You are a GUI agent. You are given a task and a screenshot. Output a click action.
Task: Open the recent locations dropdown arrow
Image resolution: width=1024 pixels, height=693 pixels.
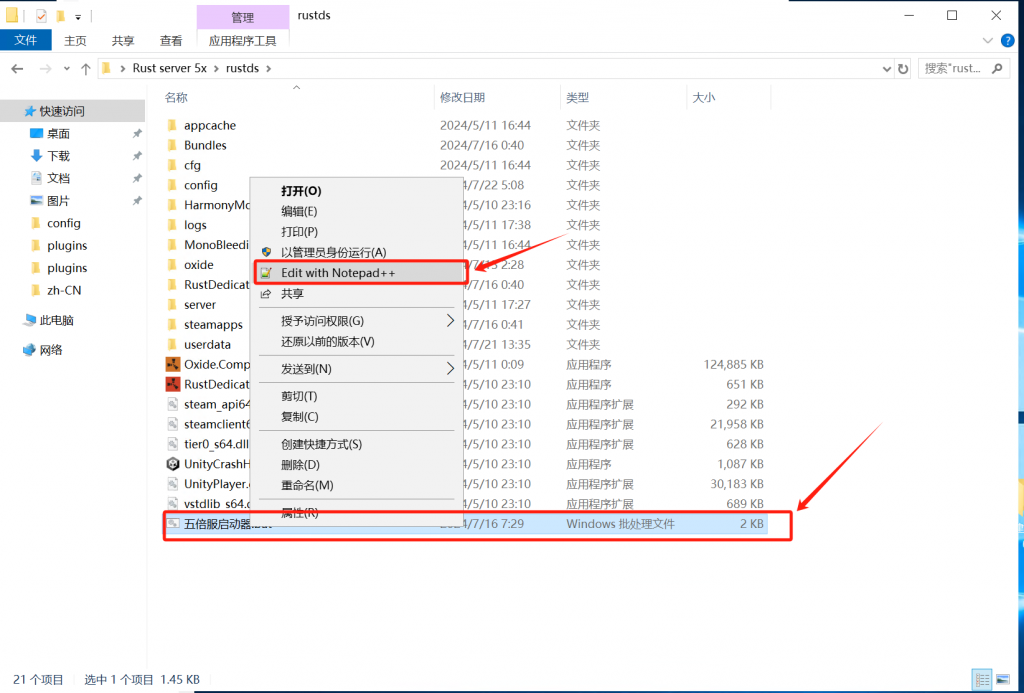tap(67, 69)
